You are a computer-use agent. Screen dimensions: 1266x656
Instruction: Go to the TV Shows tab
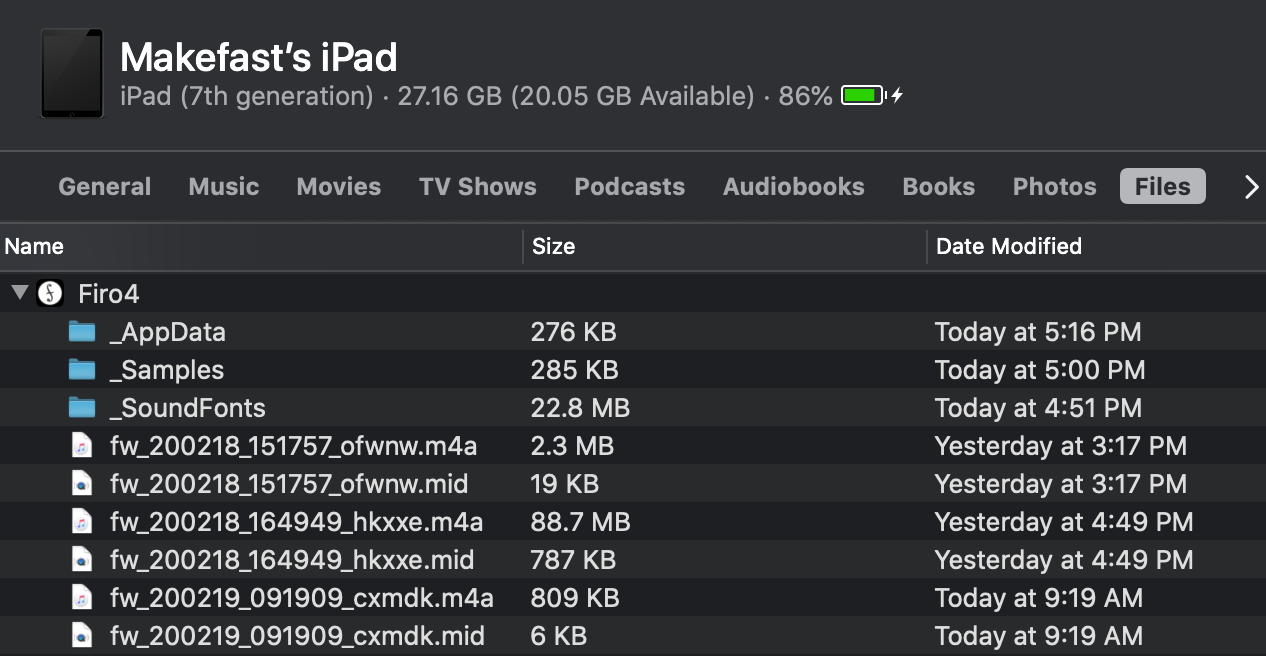click(478, 187)
